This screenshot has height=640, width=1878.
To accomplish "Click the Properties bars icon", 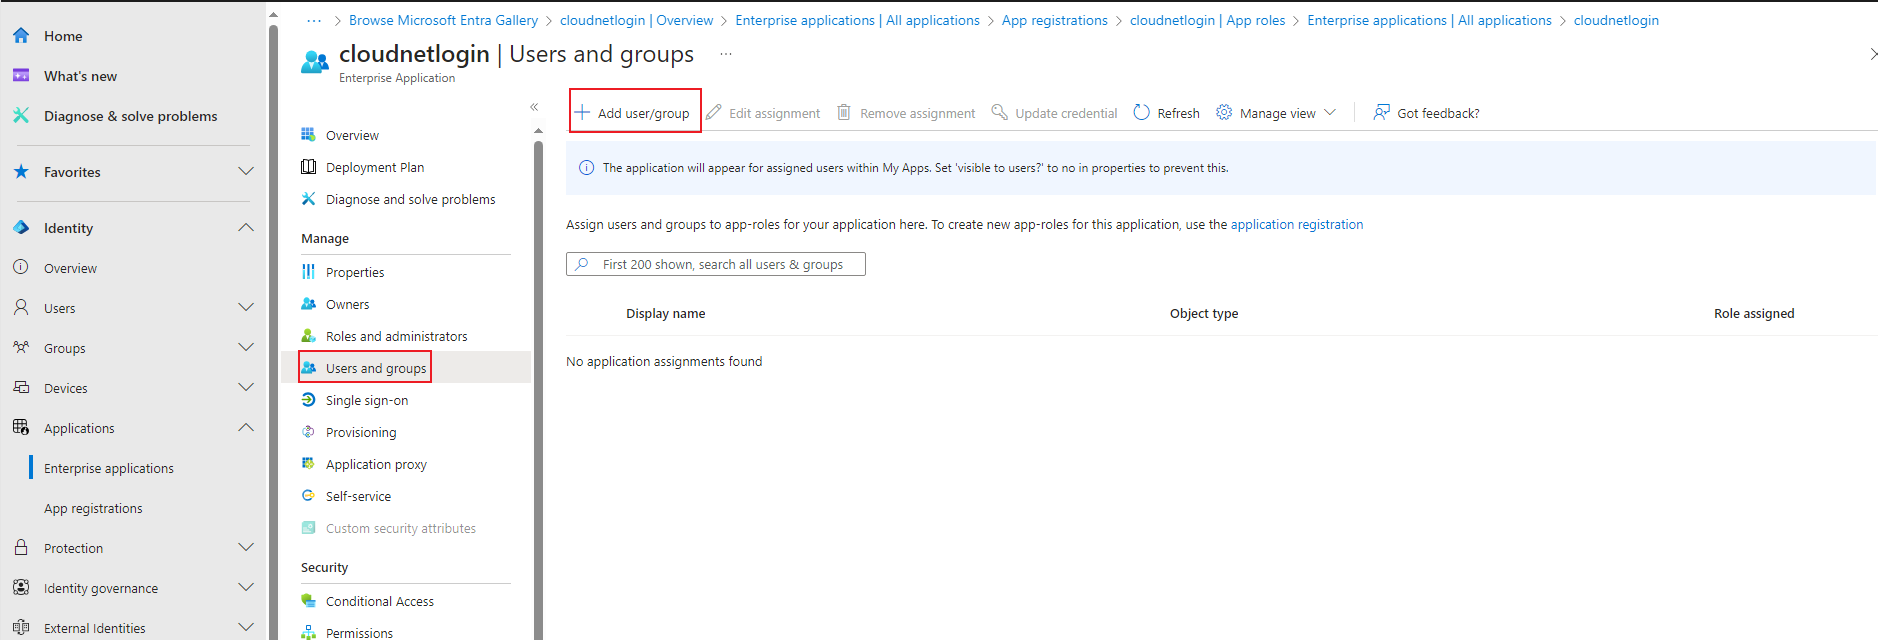I will (x=309, y=272).
